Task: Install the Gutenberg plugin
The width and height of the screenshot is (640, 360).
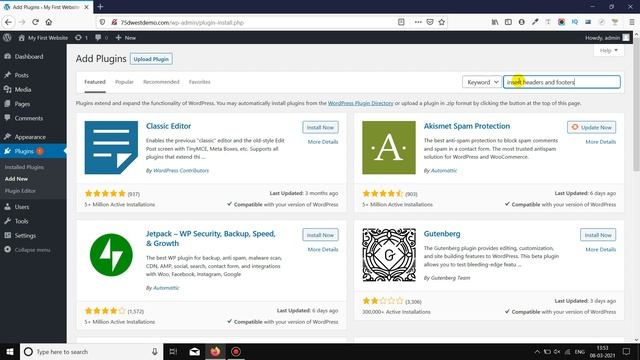Action: pyautogui.click(x=598, y=235)
